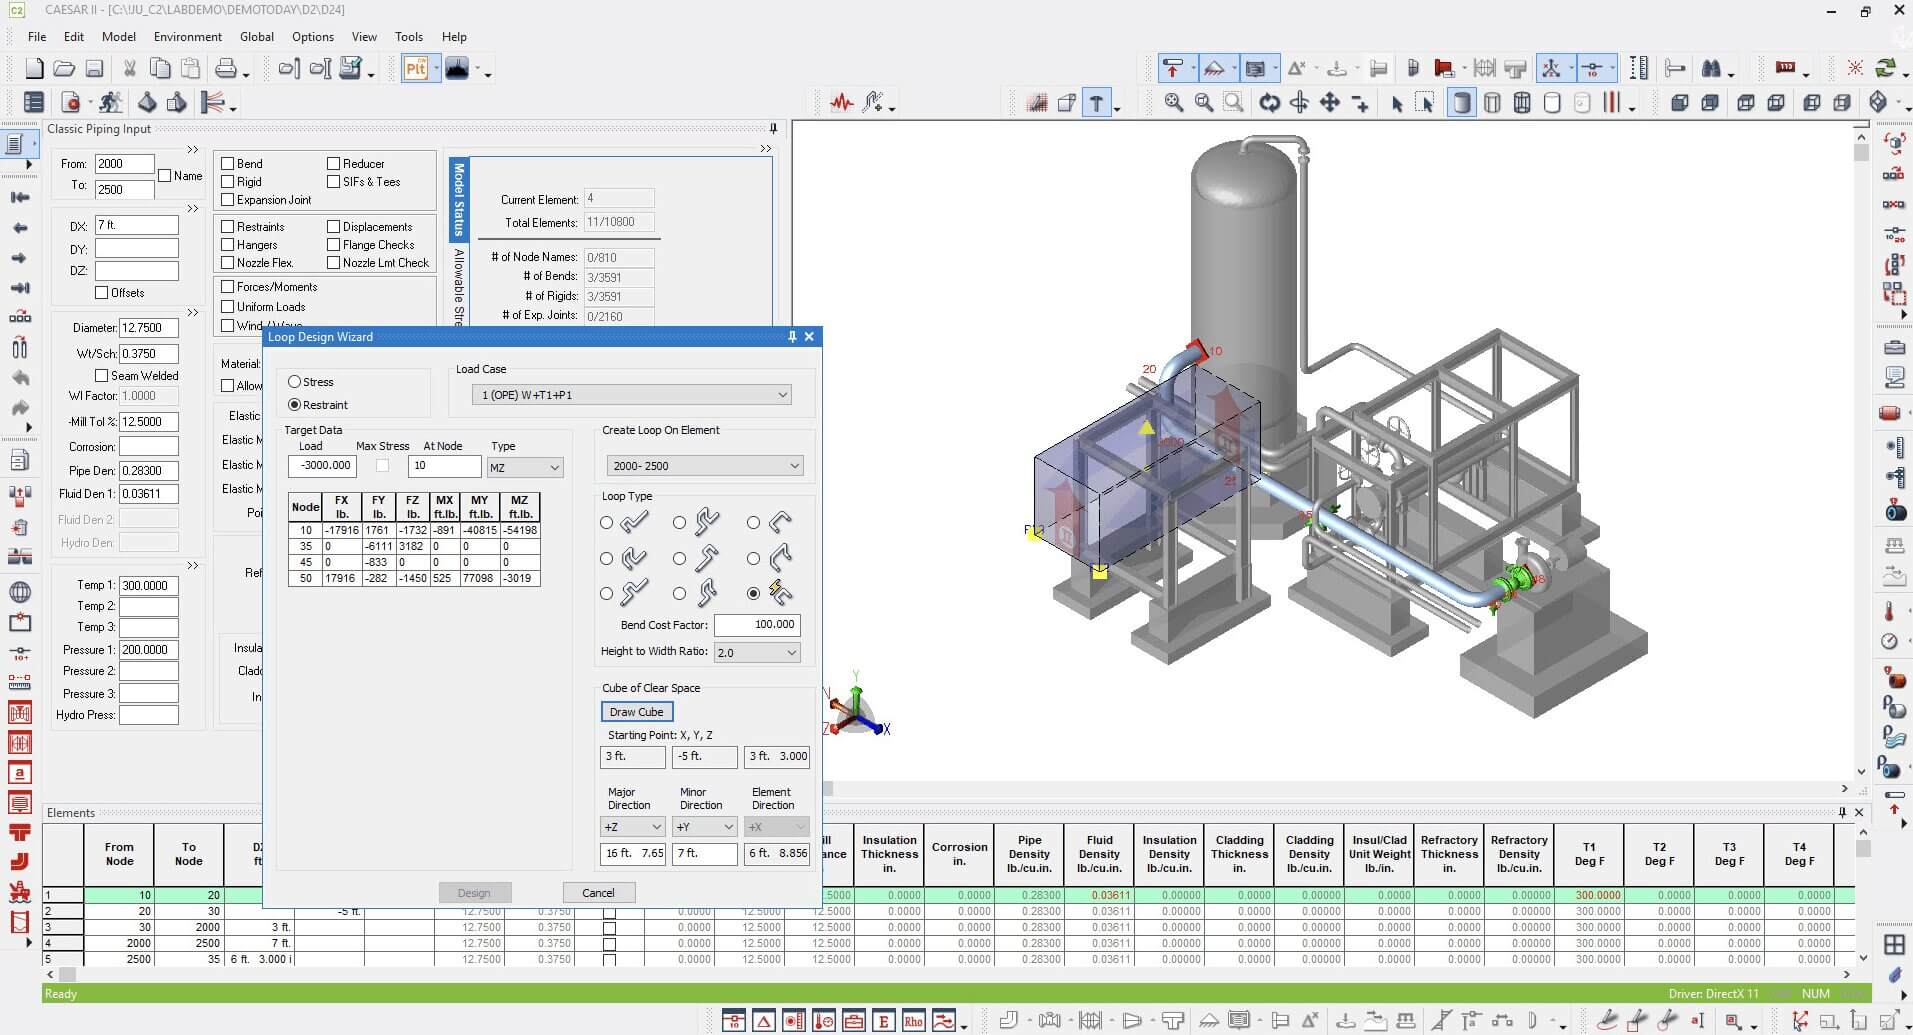Click the Print icon in toolbar
Screen dimensions: 1913x1035
(226, 69)
